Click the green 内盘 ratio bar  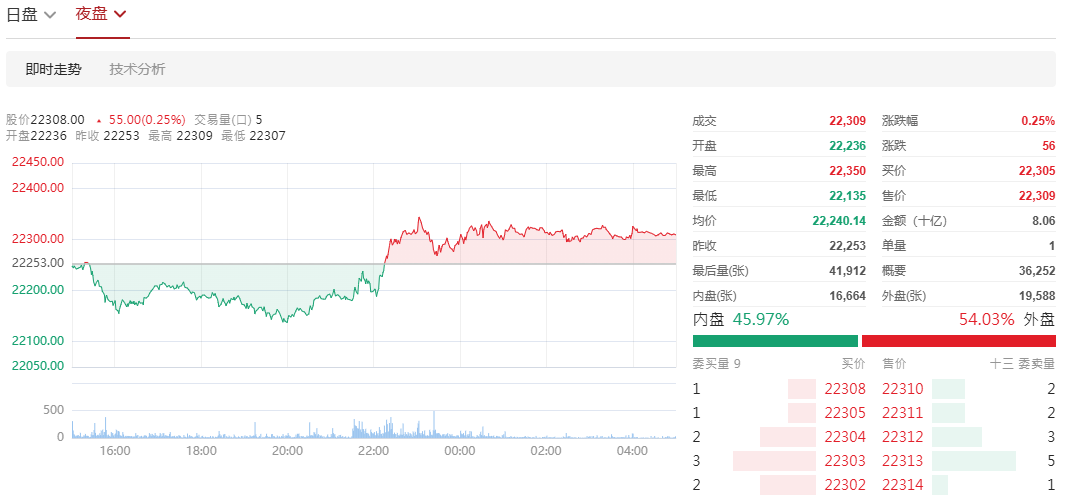[775, 341]
